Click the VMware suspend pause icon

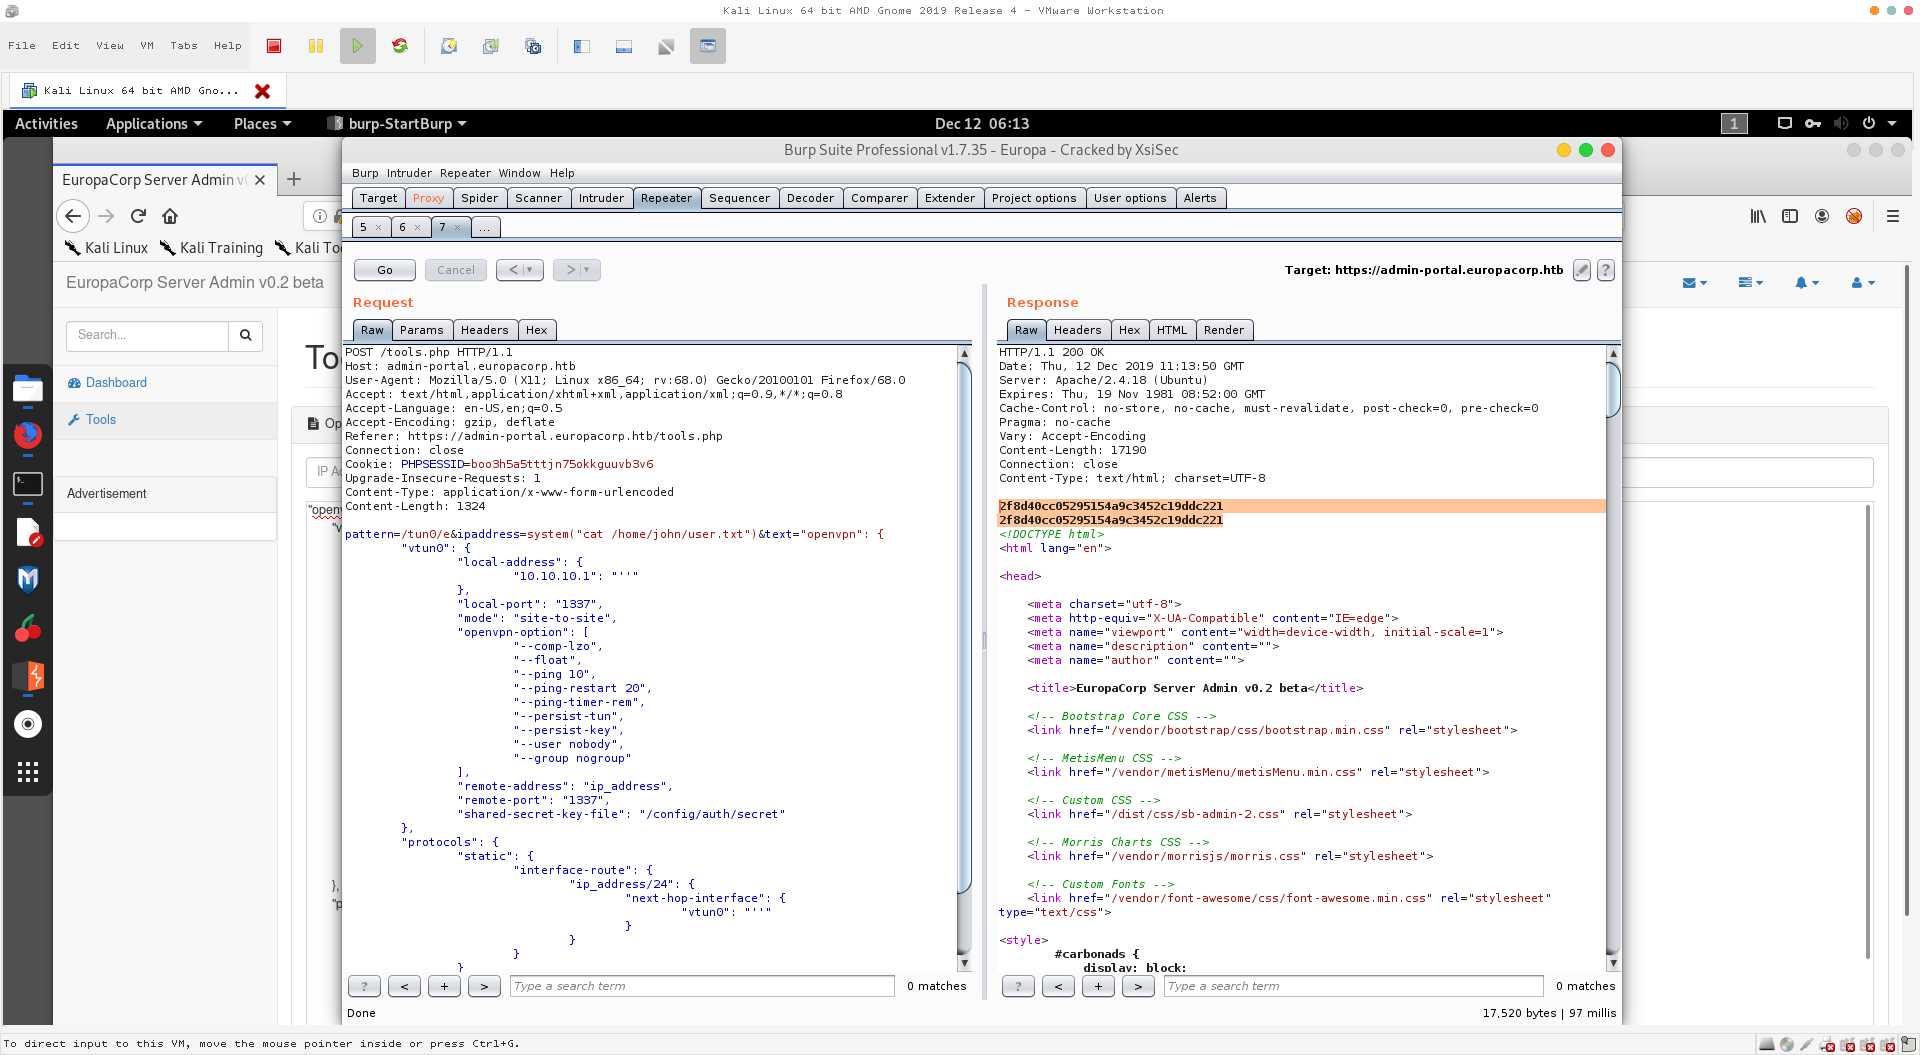[316, 46]
